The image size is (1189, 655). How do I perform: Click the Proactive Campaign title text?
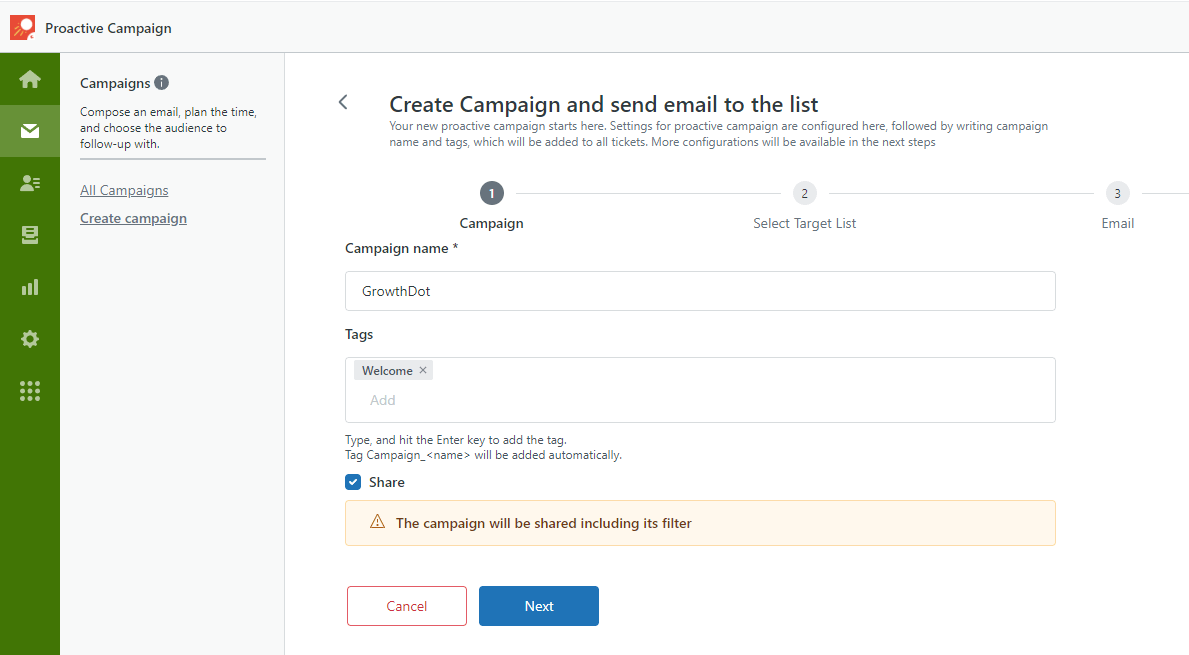pos(108,28)
